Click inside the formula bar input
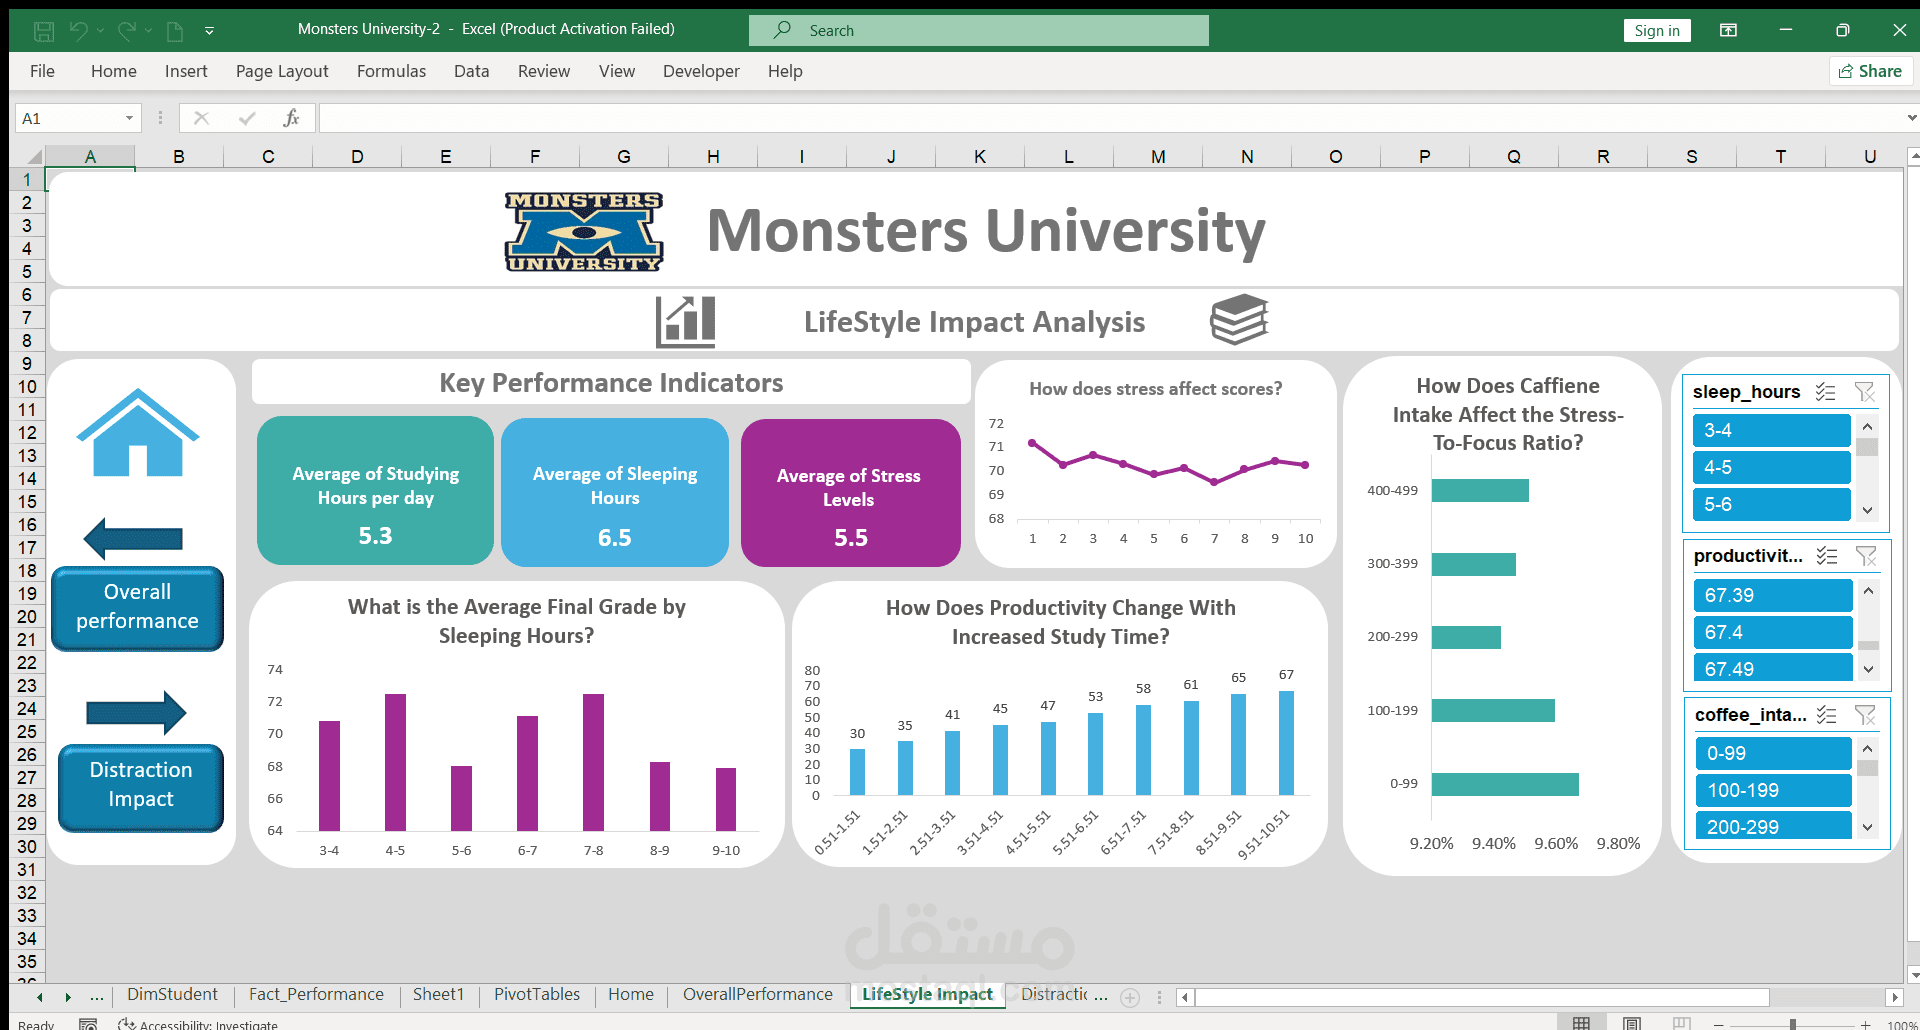 1110,118
